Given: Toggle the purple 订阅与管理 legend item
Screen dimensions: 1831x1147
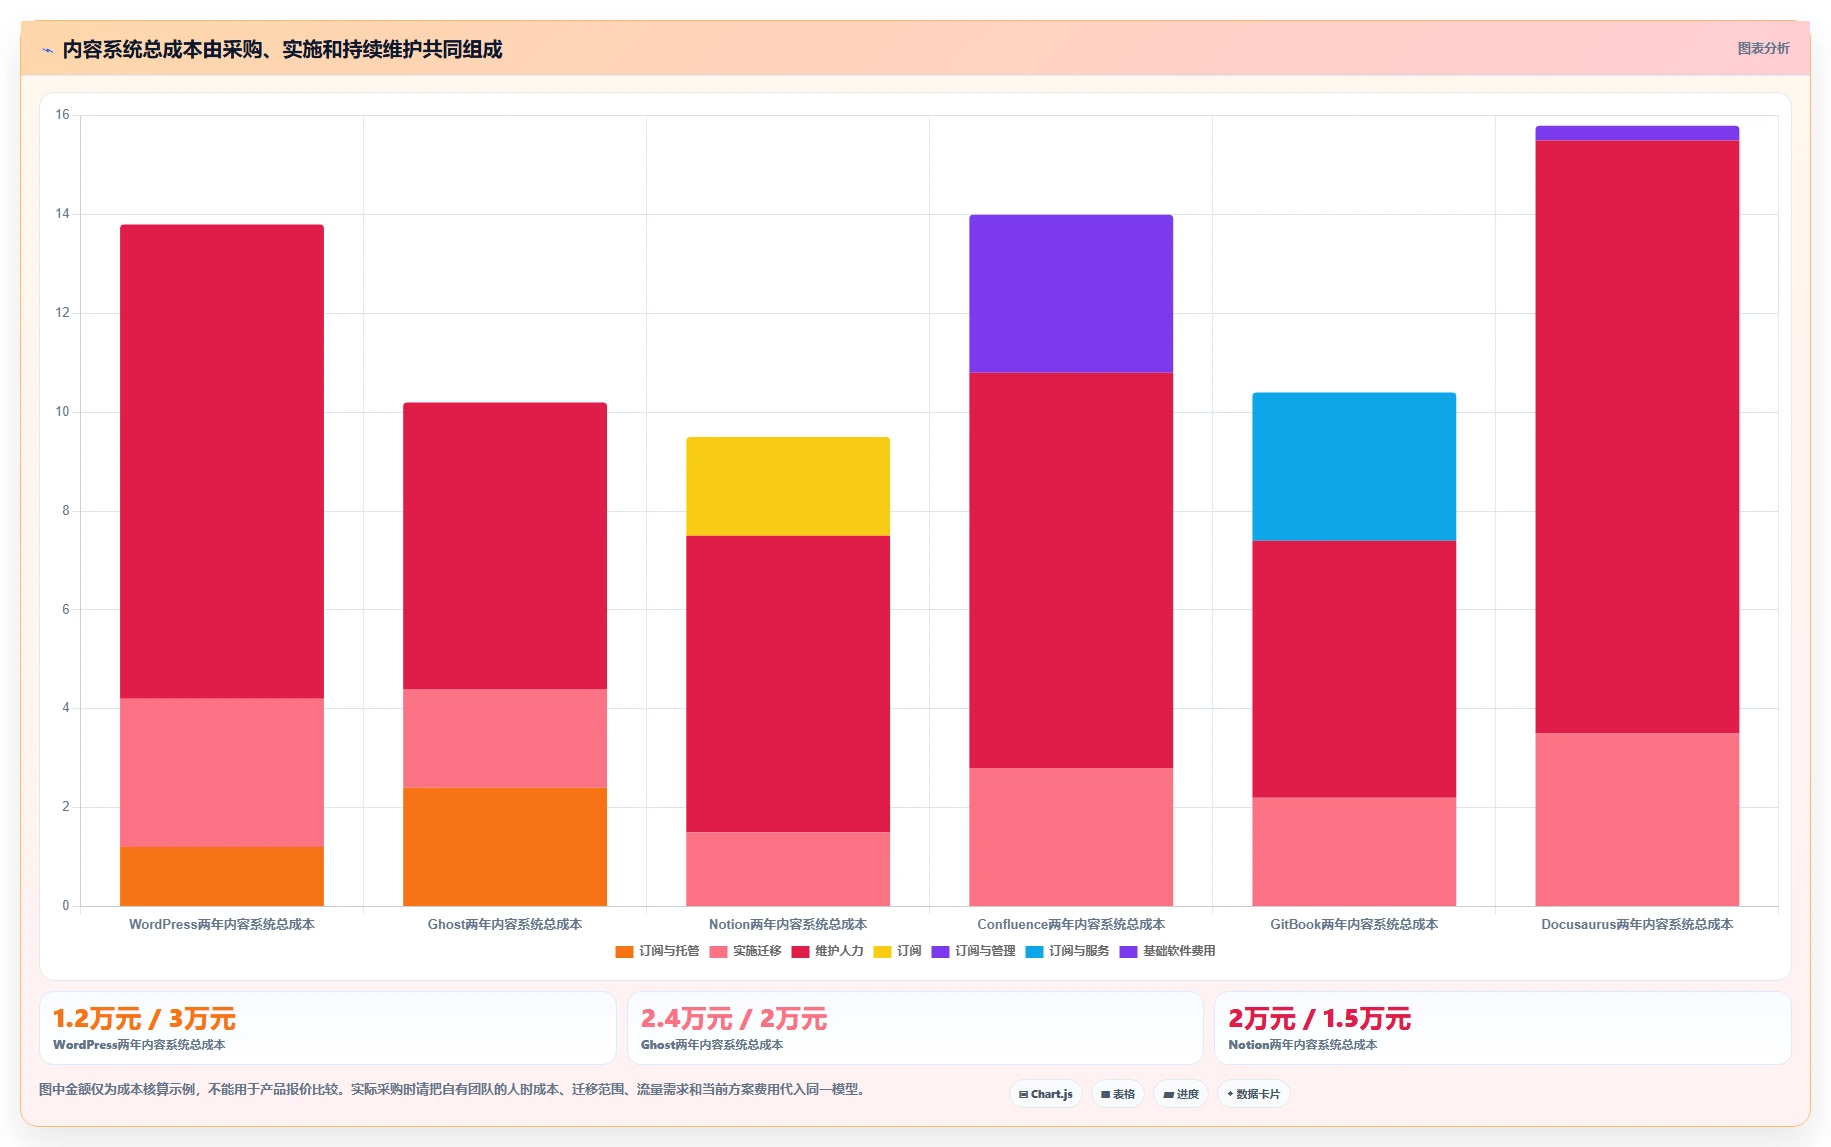Looking at the screenshot, I should coord(973,951).
